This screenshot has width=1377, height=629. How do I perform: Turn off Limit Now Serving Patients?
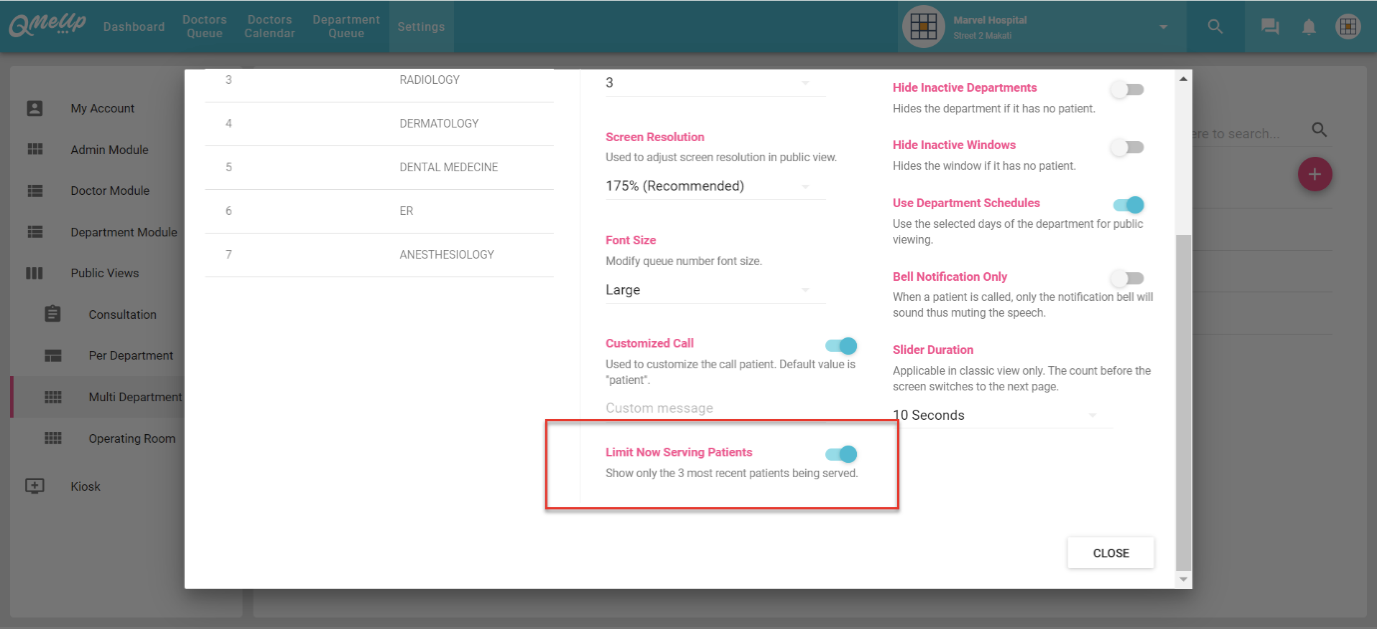[841, 454]
